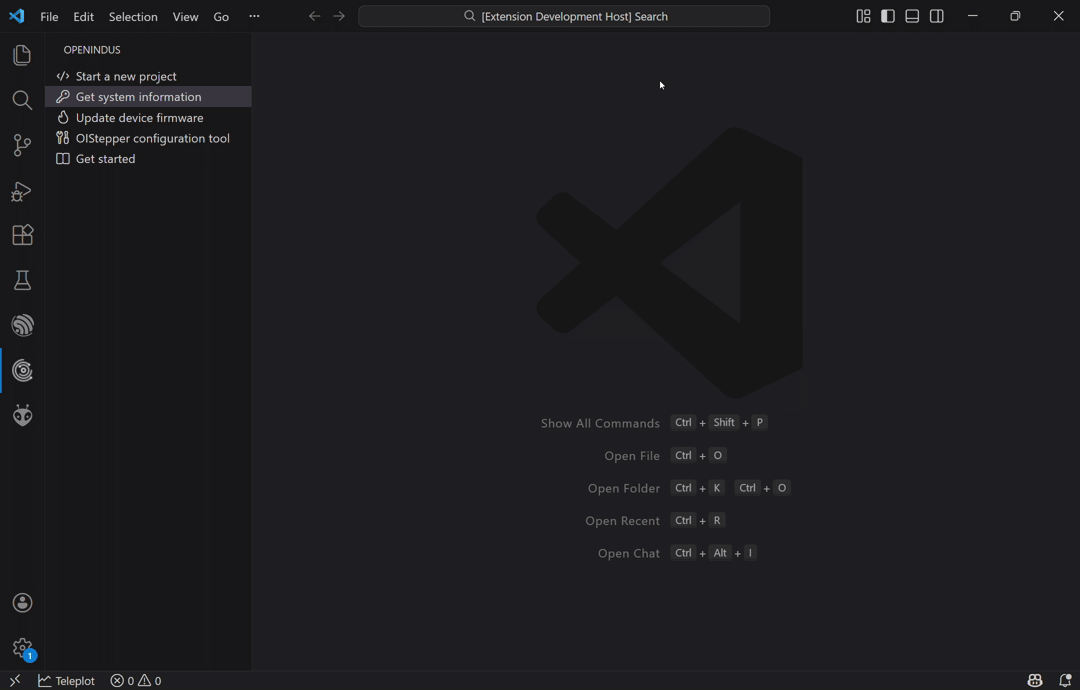Open Source Control view
The width and height of the screenshot is (1080, 690).
(22, 145)
